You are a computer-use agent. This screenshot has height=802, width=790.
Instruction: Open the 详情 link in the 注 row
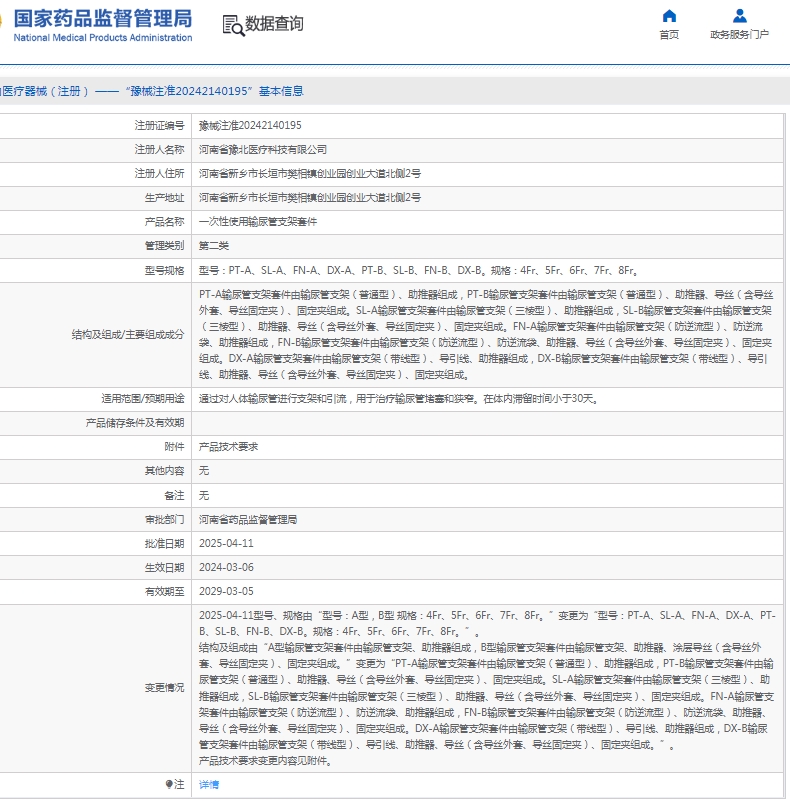(209, 785)
